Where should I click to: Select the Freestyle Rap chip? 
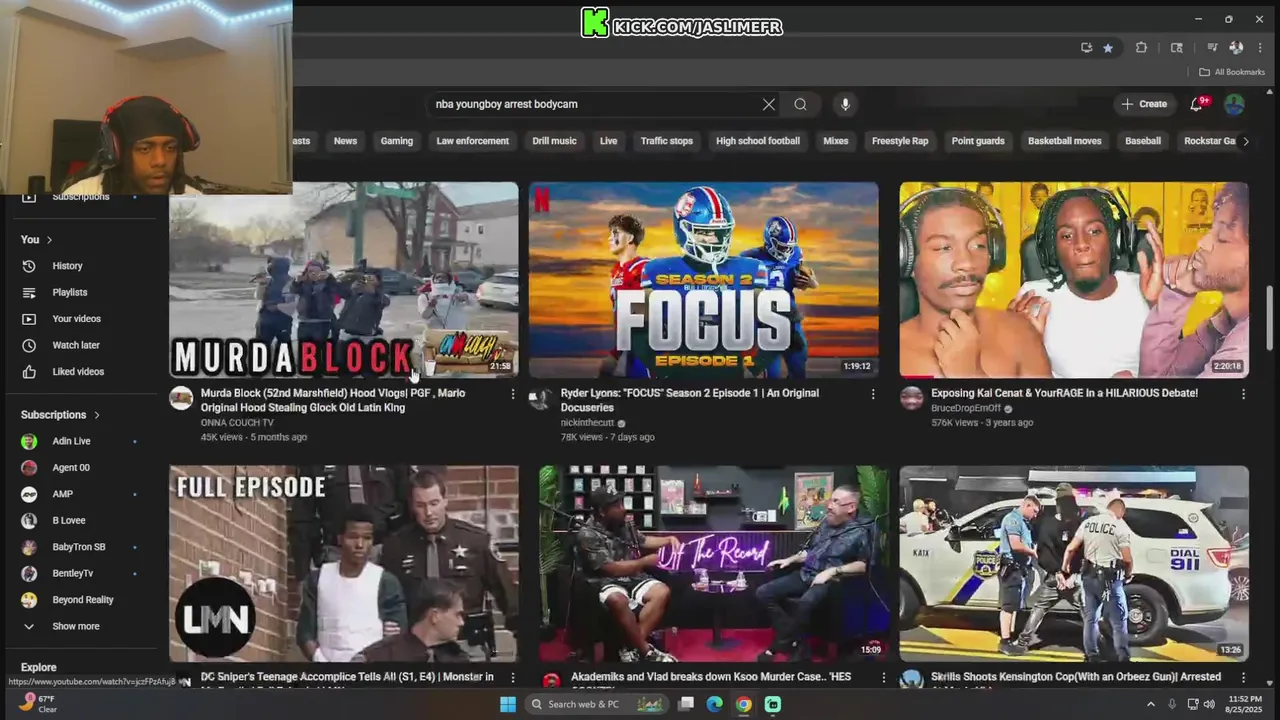click(900, 141)
